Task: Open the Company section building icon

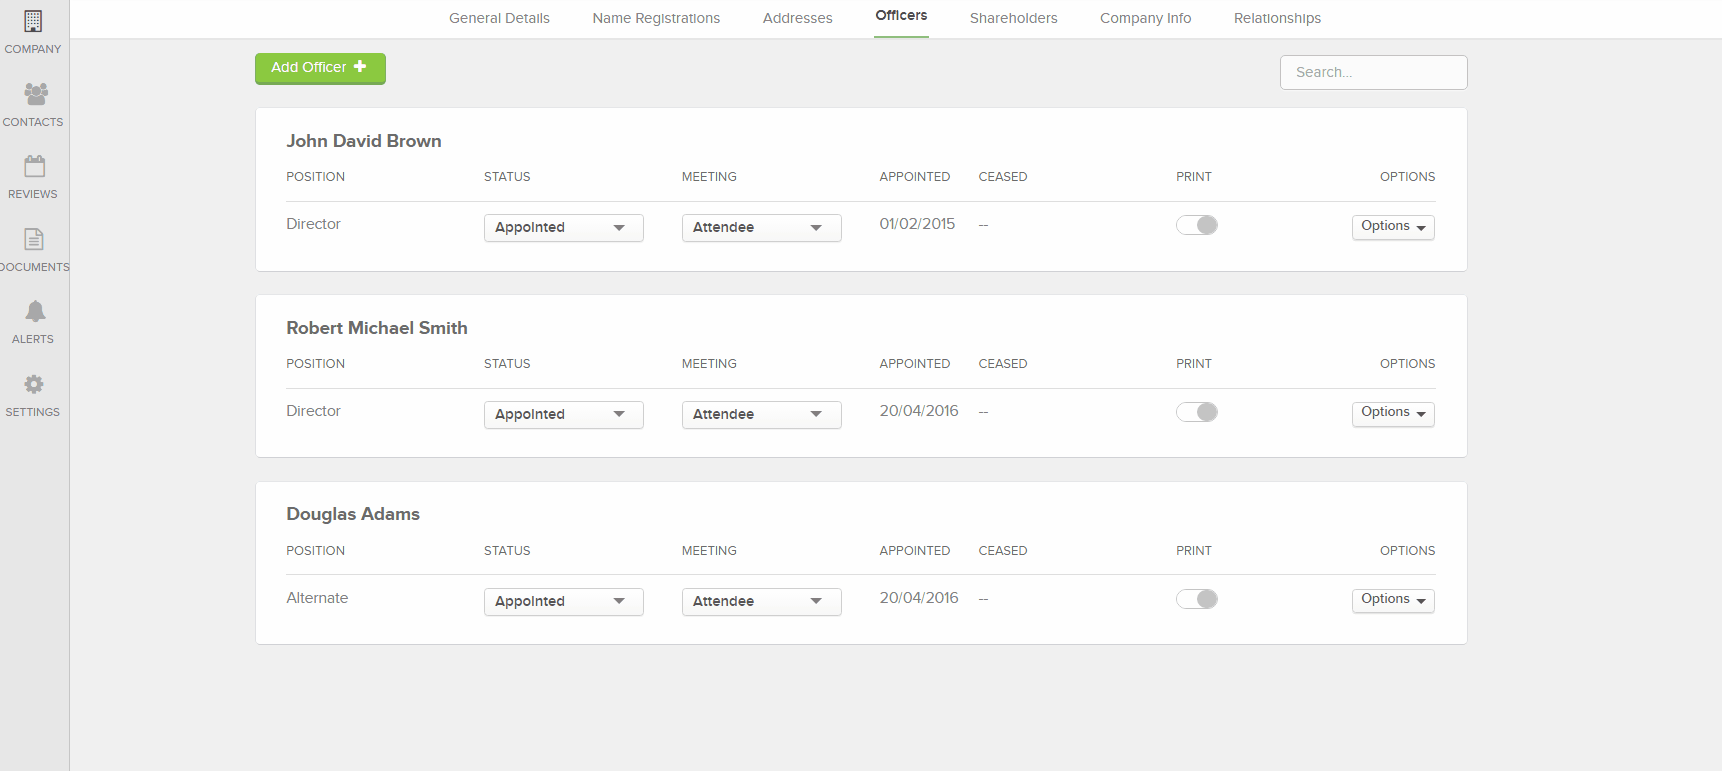Action: (x=33, y=21)
